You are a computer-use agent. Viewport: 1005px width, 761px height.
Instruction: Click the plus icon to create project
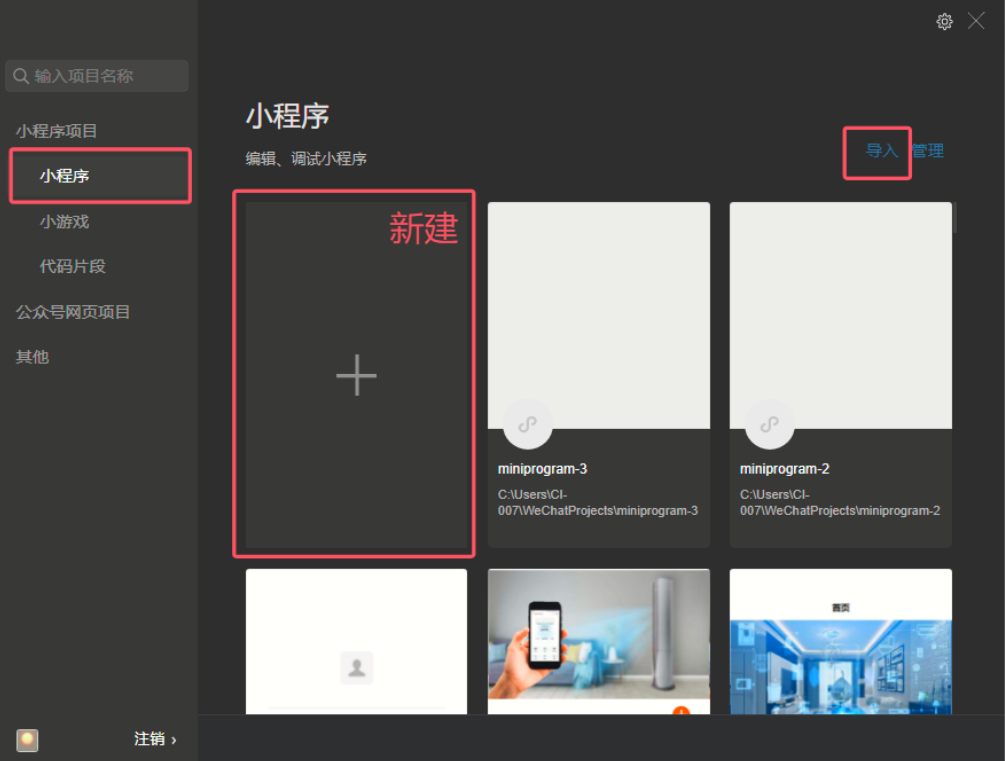(x=356, y=376)
